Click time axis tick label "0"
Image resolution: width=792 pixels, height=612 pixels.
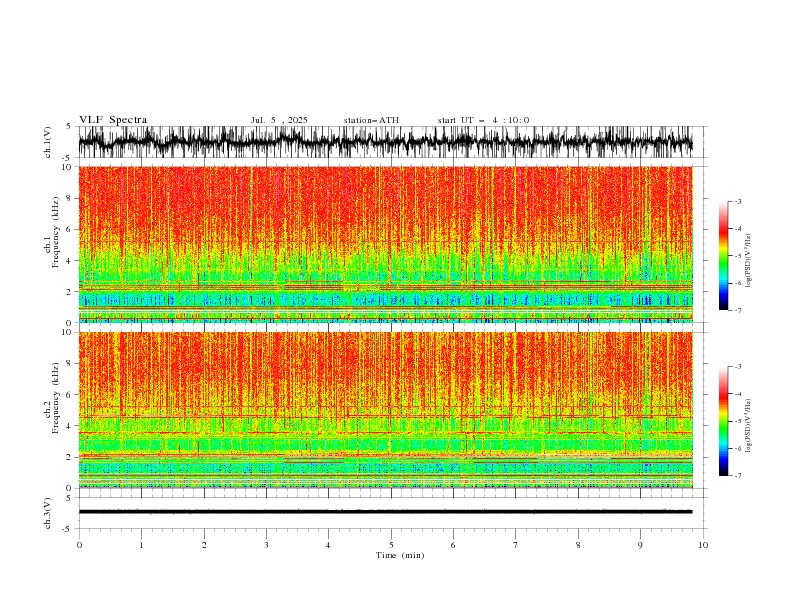pyautogui.click(x=79, y=545)
